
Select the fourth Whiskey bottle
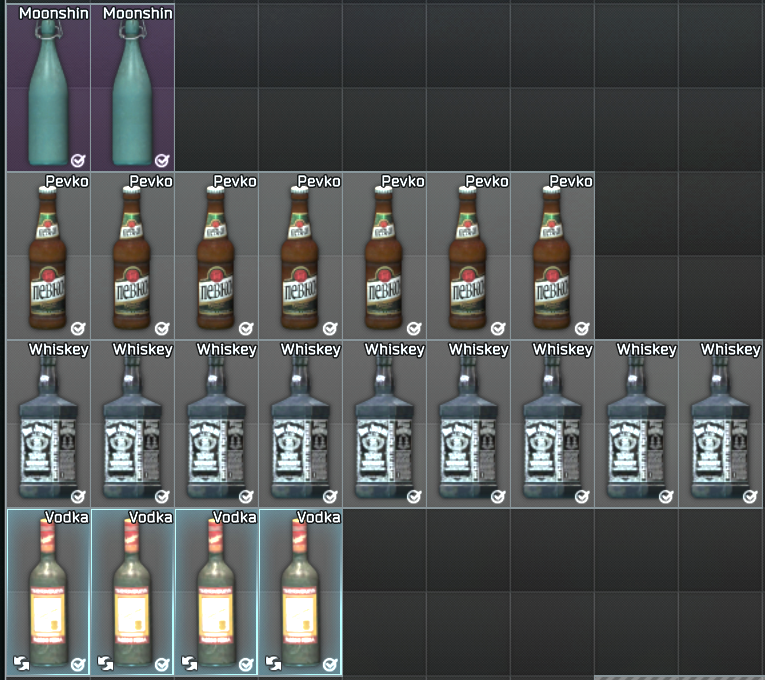pyautogui.click(x=300, y=423)
